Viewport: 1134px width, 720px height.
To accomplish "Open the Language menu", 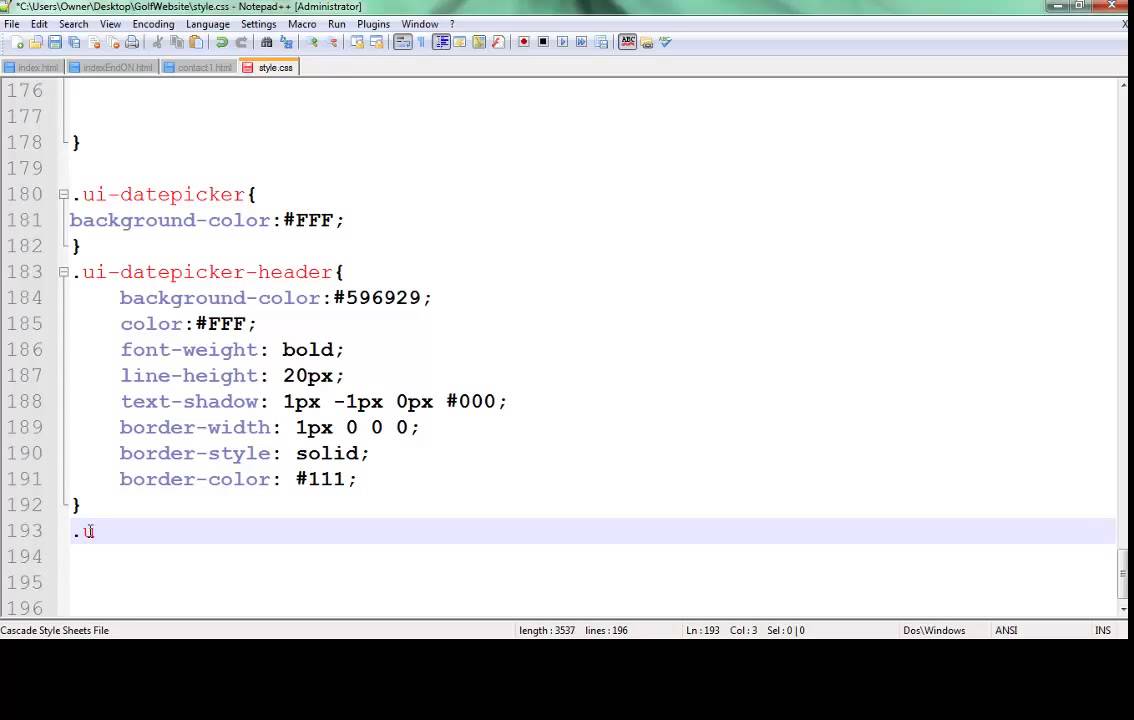I will click(208, 24).
